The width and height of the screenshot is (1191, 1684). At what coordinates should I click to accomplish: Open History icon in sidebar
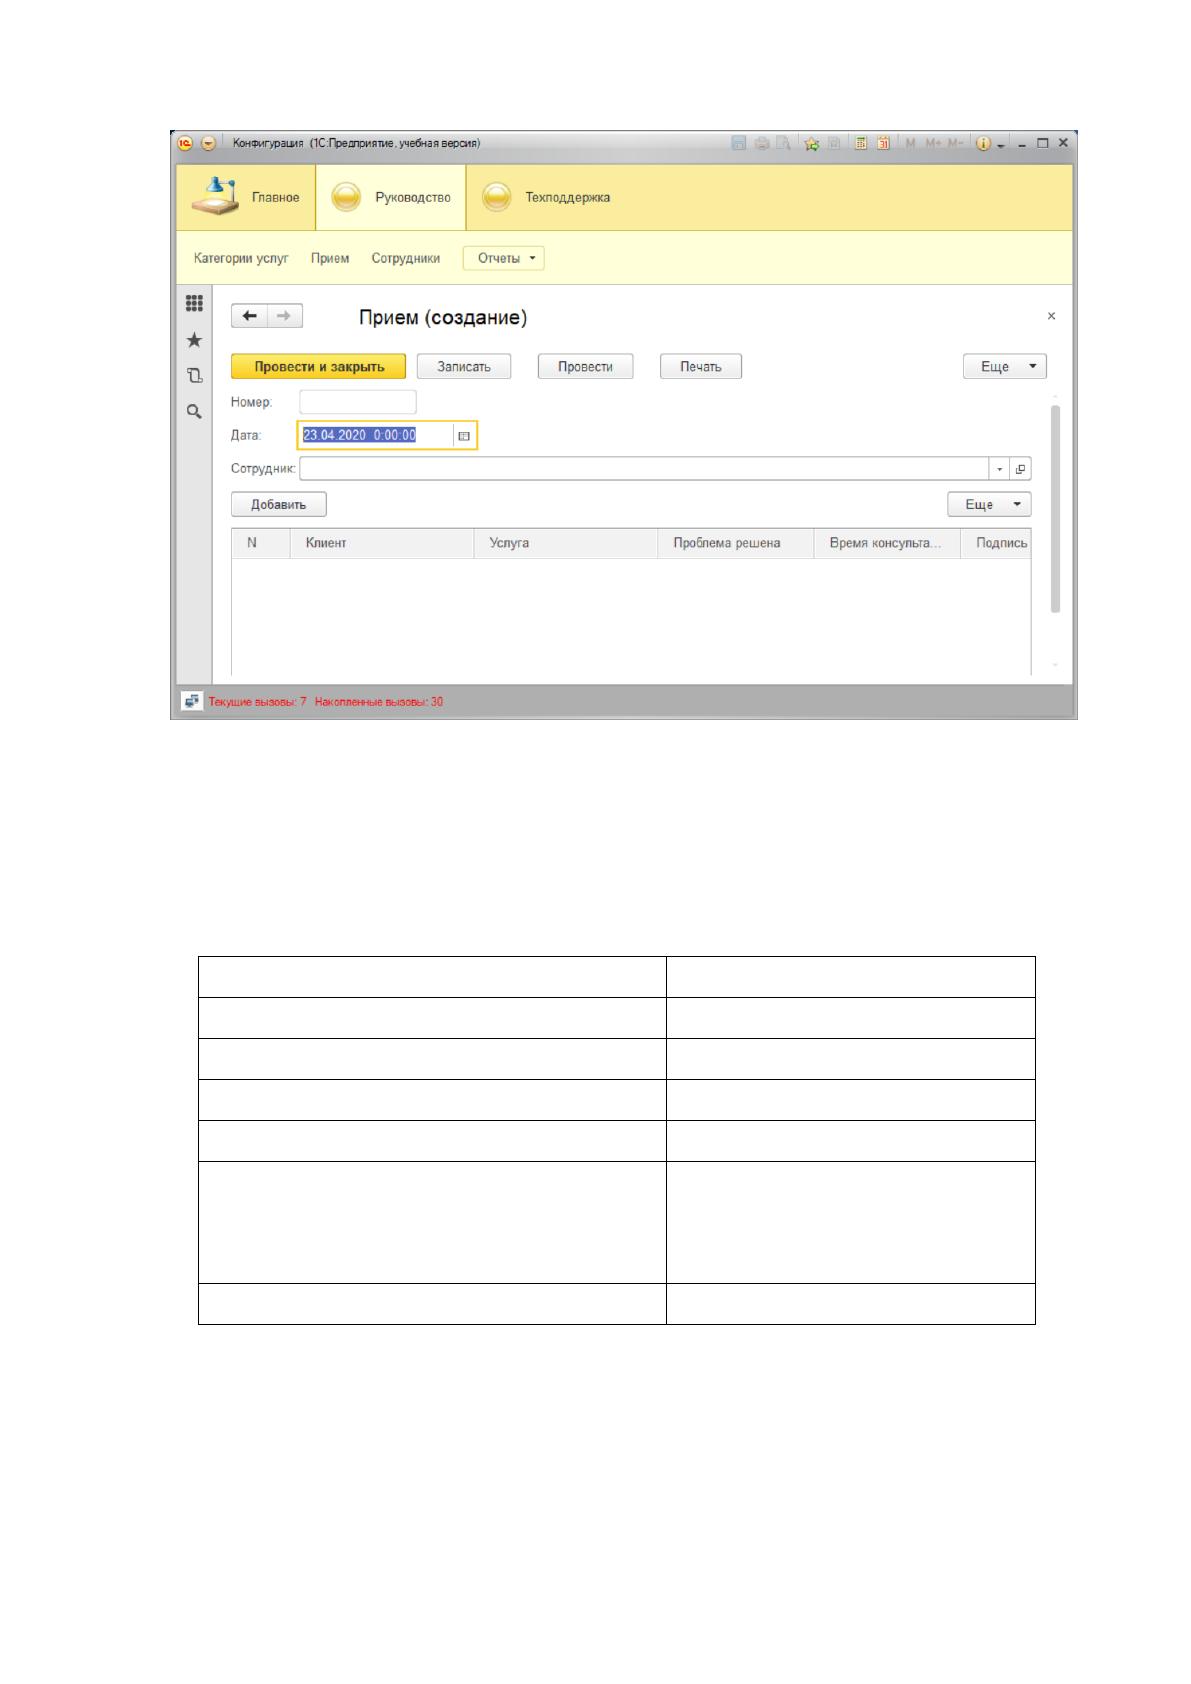194,376
